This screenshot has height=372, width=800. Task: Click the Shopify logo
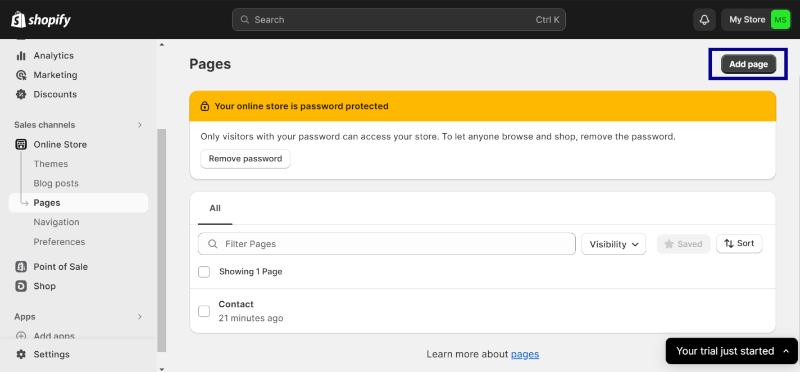[41, 19]
